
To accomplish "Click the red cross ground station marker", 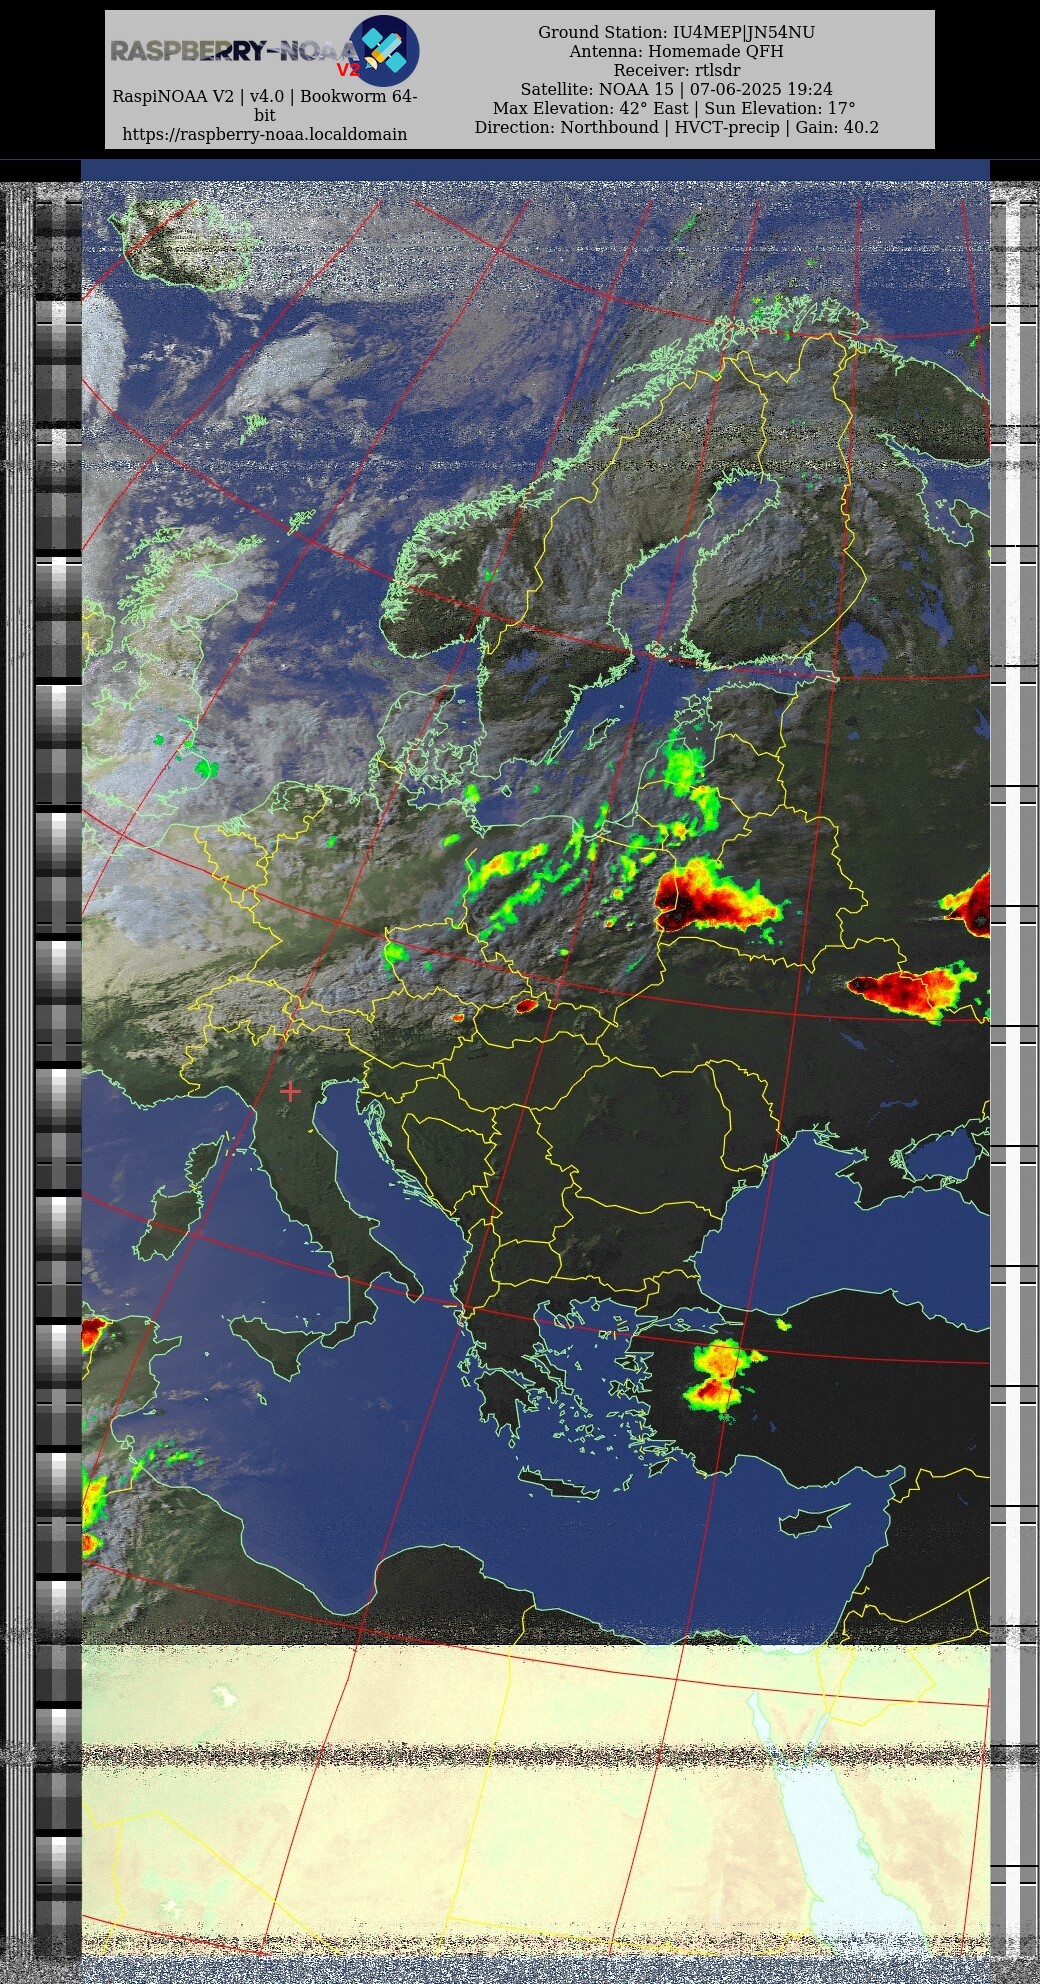I will (290, 1091).
